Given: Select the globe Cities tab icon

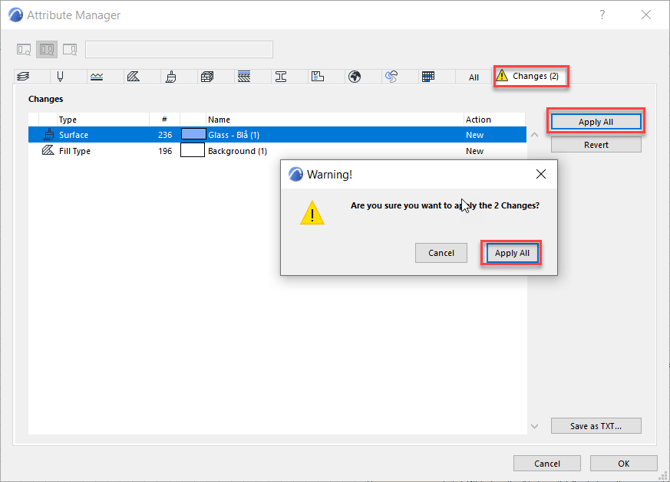Looking at the screenshot, I should (x=354, y=77).
